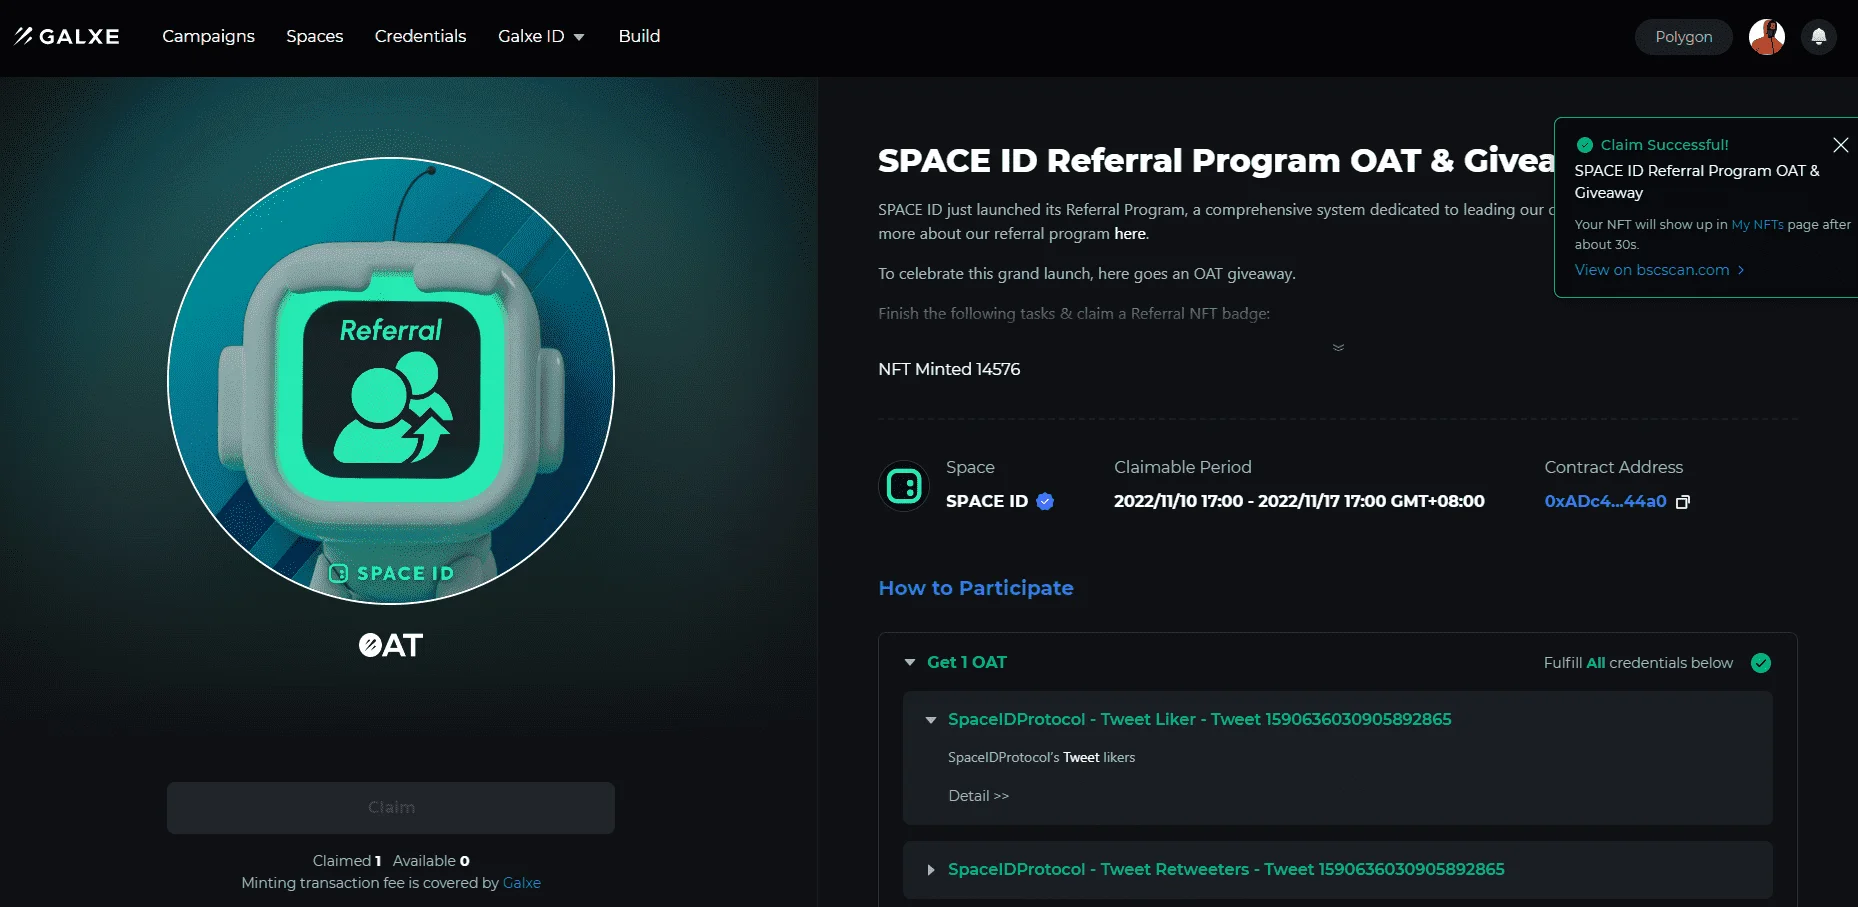
Task: Click the Available 0 count text
Action: pos(431,861)
